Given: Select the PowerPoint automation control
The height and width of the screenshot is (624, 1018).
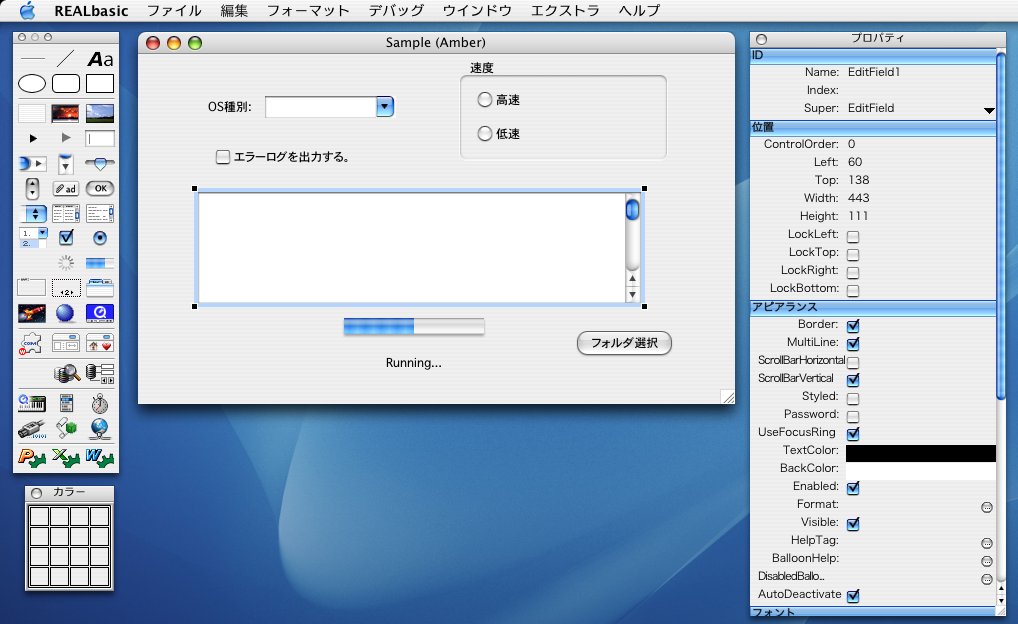Looking at the screenshot, I should 32,458.
